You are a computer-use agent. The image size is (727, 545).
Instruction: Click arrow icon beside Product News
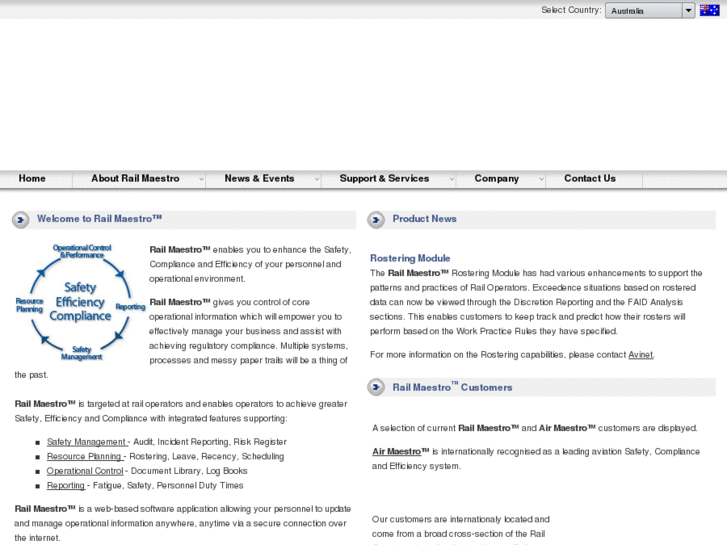(x=376, y=220)
